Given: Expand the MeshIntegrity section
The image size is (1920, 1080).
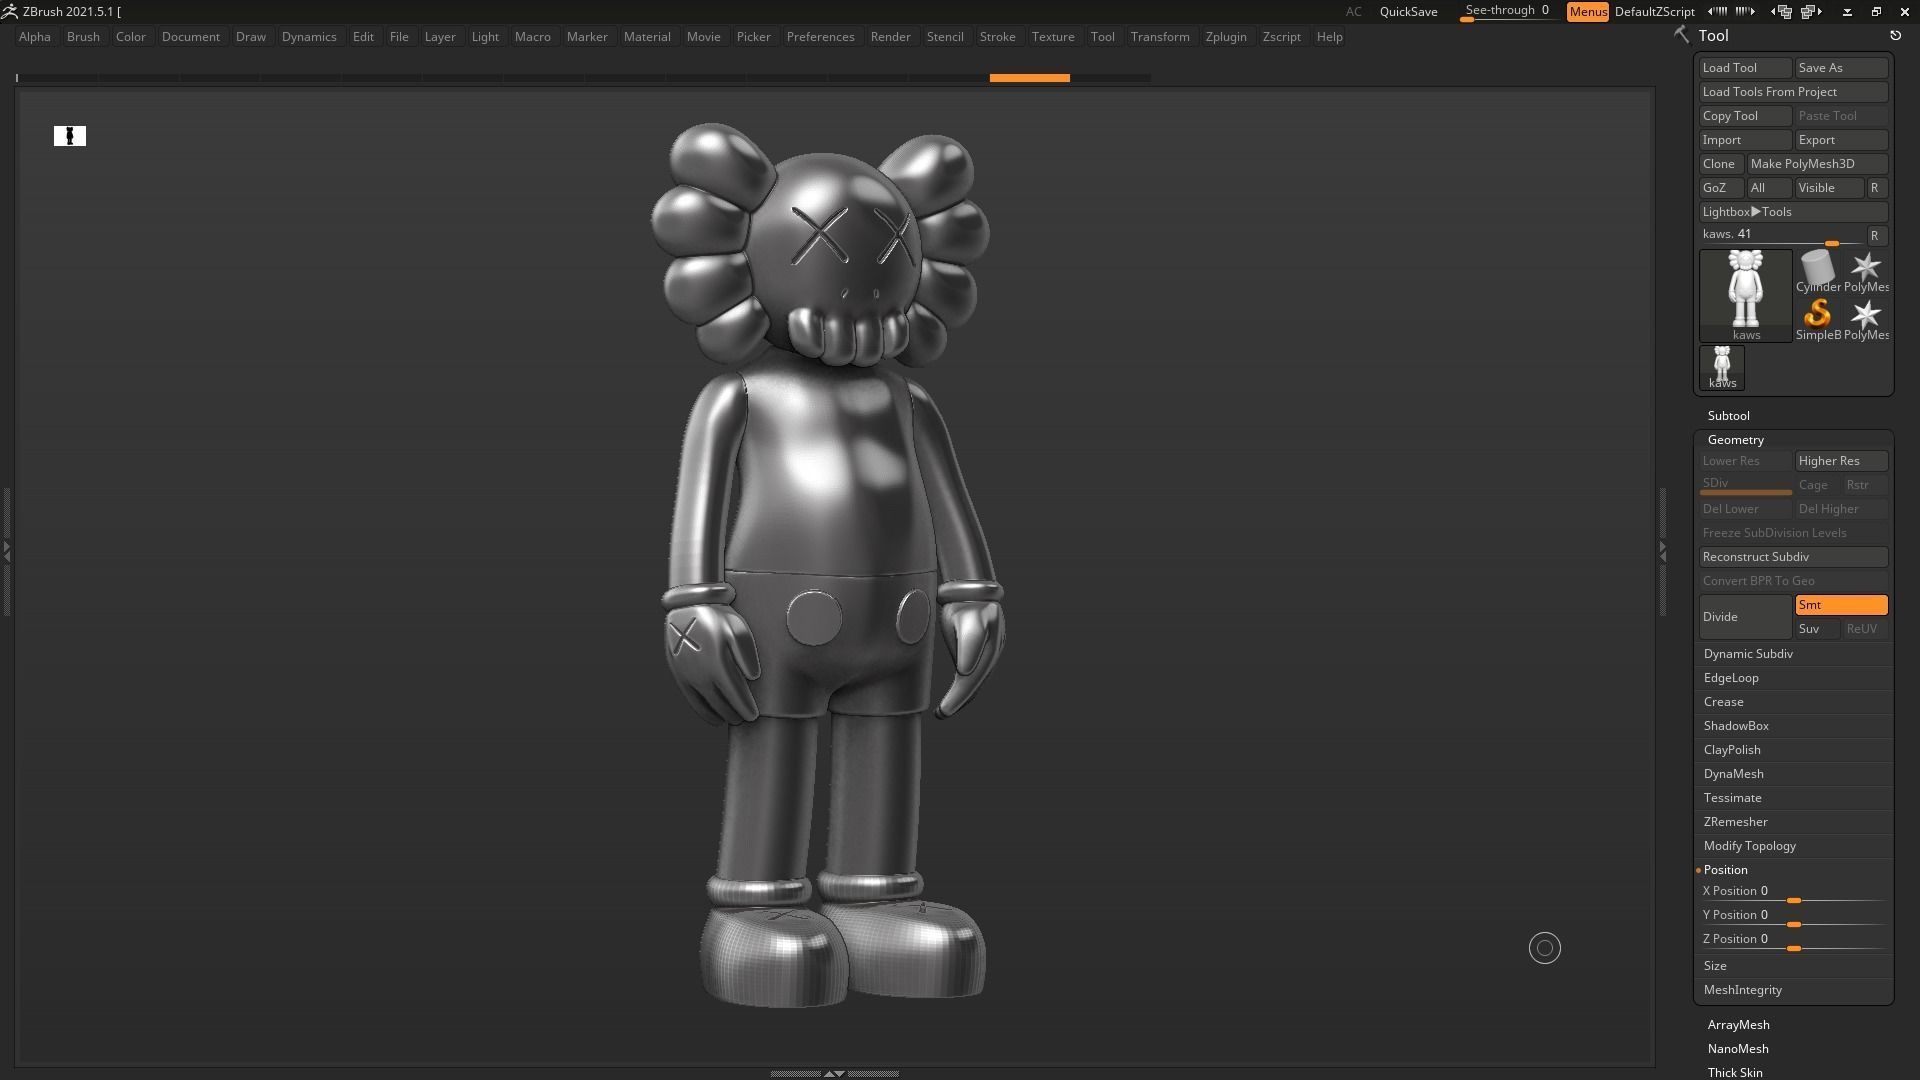Looking at the screenshot, I should (x=1742, y=990).
